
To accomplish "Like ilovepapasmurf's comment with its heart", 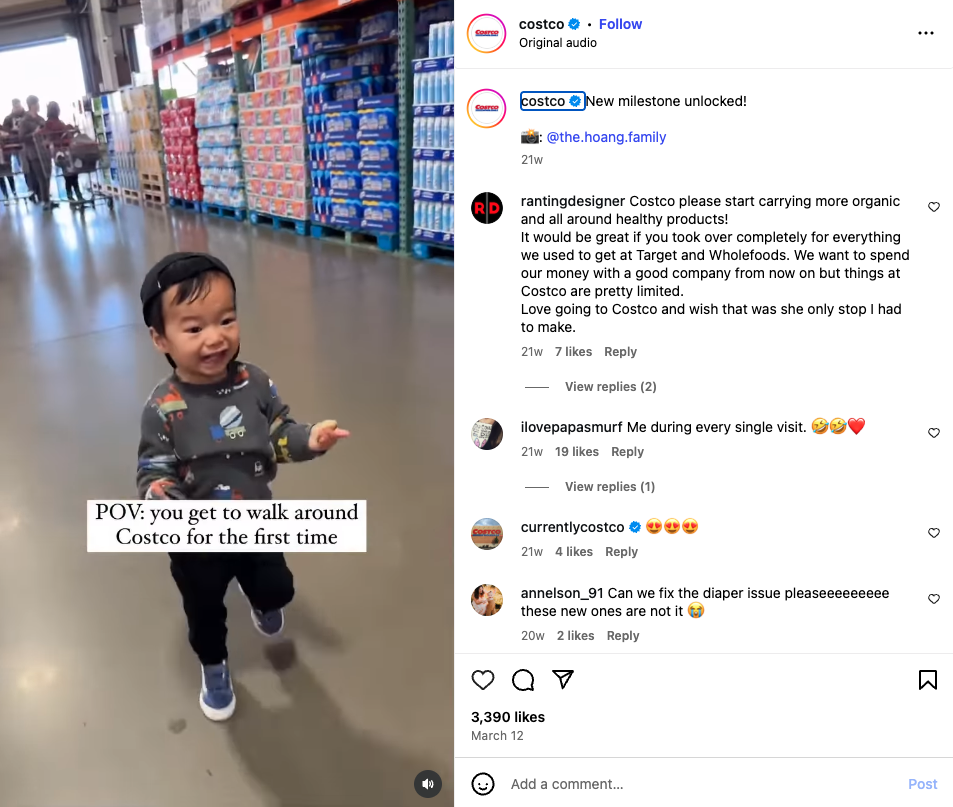I will click(x=934, y=433).
